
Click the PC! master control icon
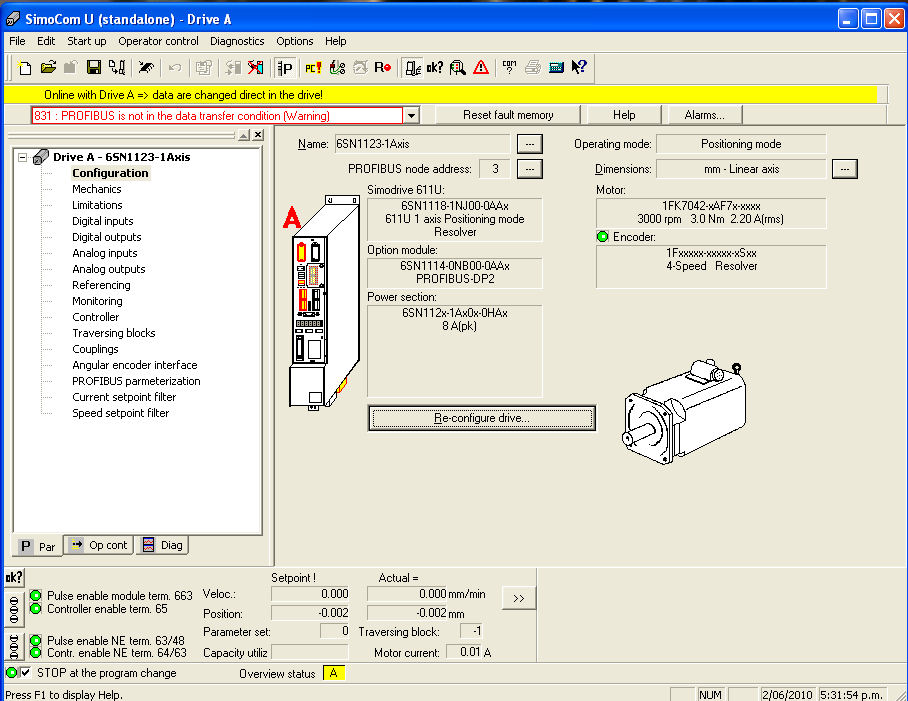click(313, 68)
